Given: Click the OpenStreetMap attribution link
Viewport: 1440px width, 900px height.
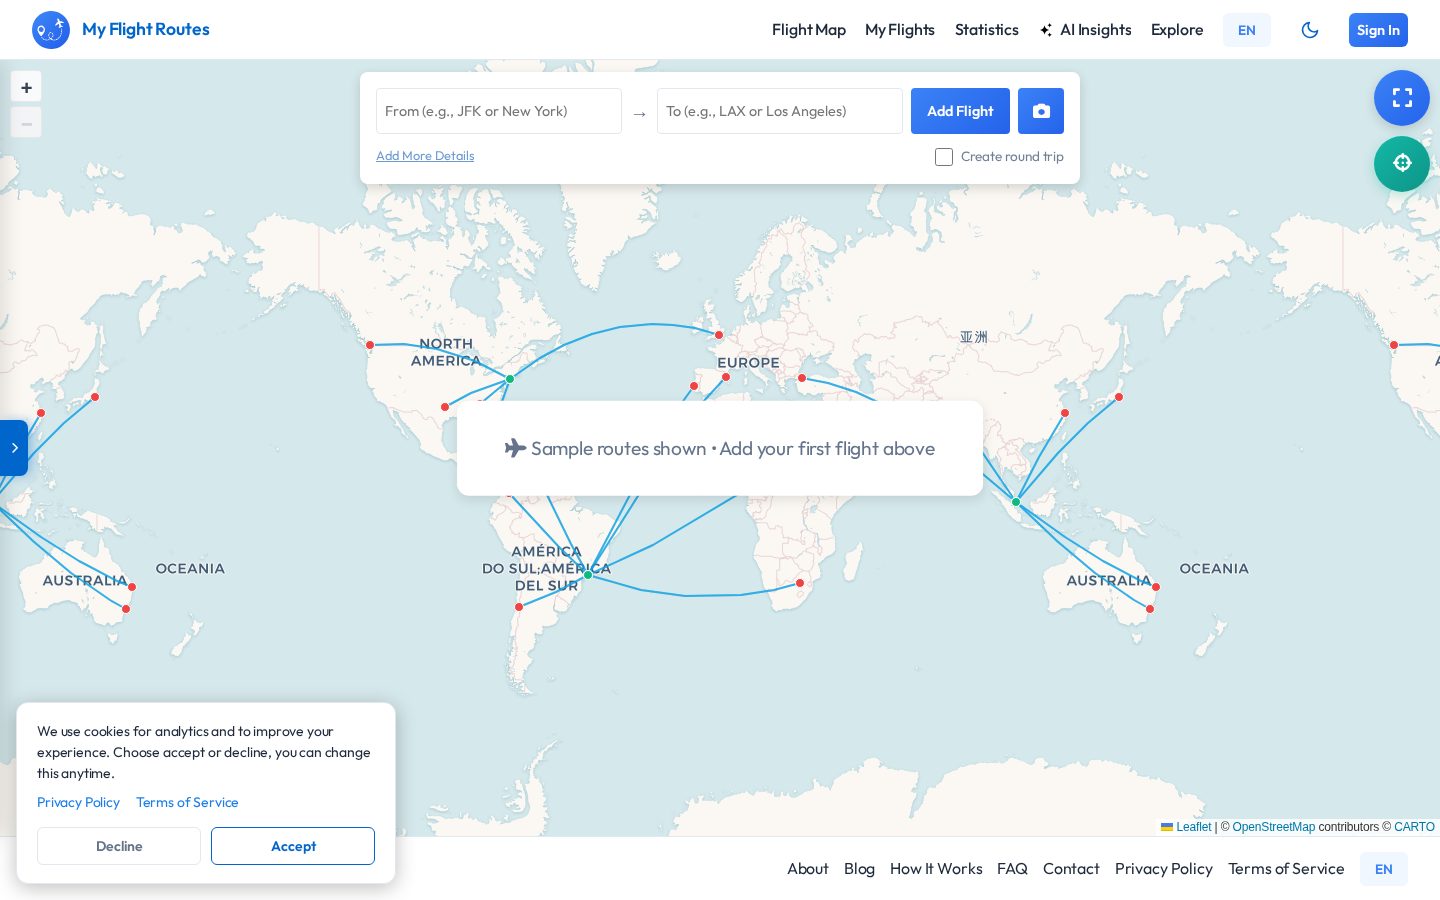Looking at the screenshot, I should tap(1274, 827).
